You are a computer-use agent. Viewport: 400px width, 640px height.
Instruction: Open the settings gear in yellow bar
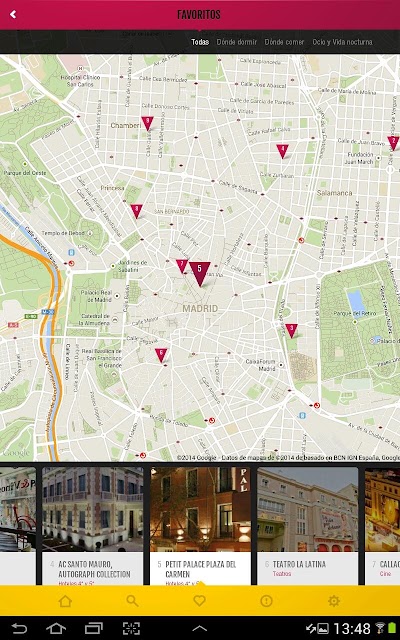pyautogui.click(x=334, y=601)
